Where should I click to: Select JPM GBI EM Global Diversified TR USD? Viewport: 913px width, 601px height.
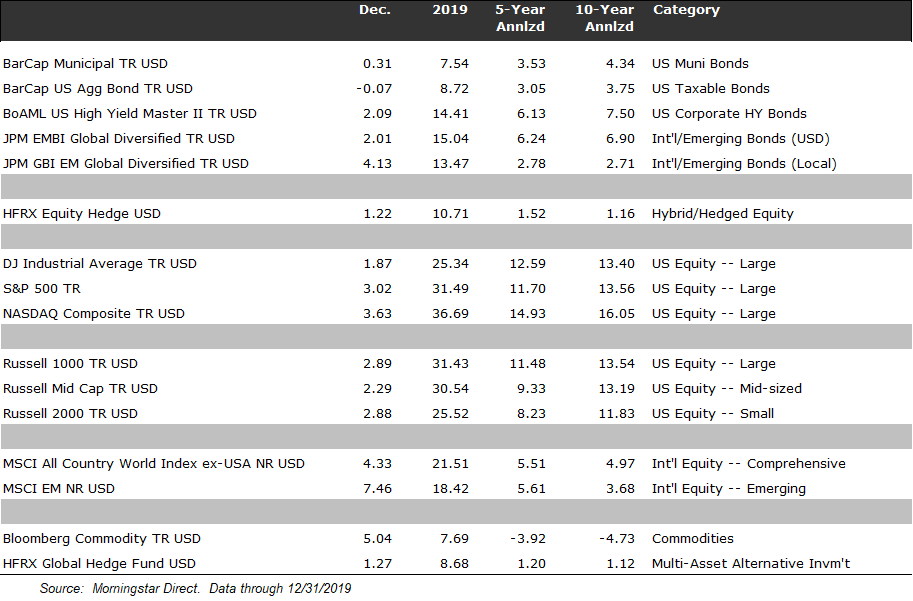coord(126,164)
